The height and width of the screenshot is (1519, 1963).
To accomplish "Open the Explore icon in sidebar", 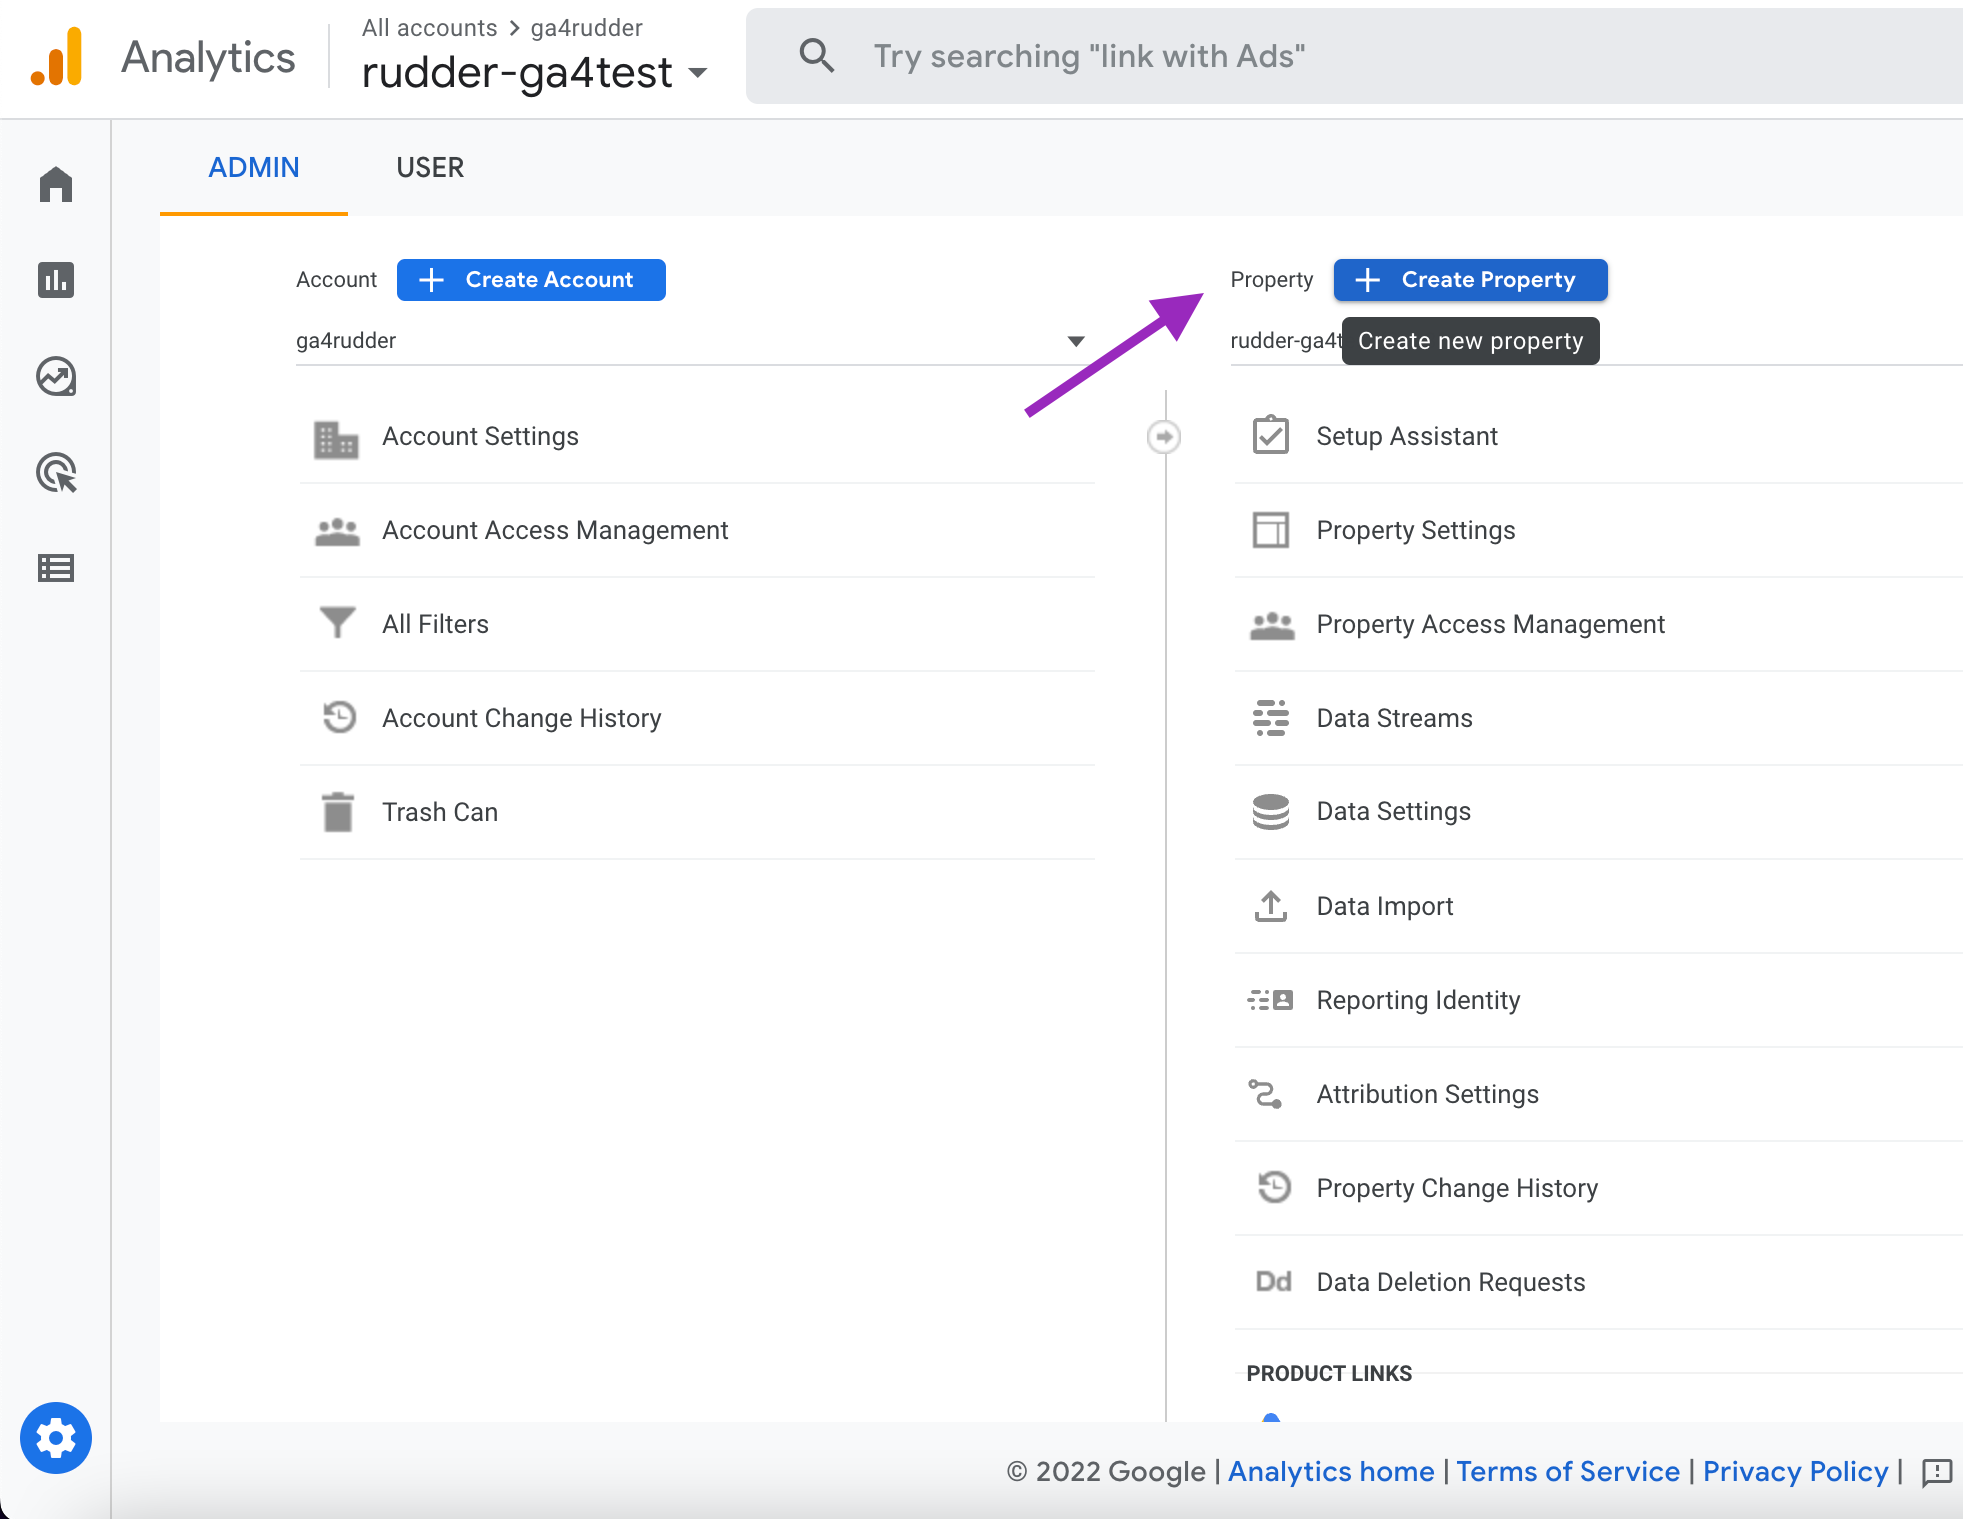I will 56,376.
